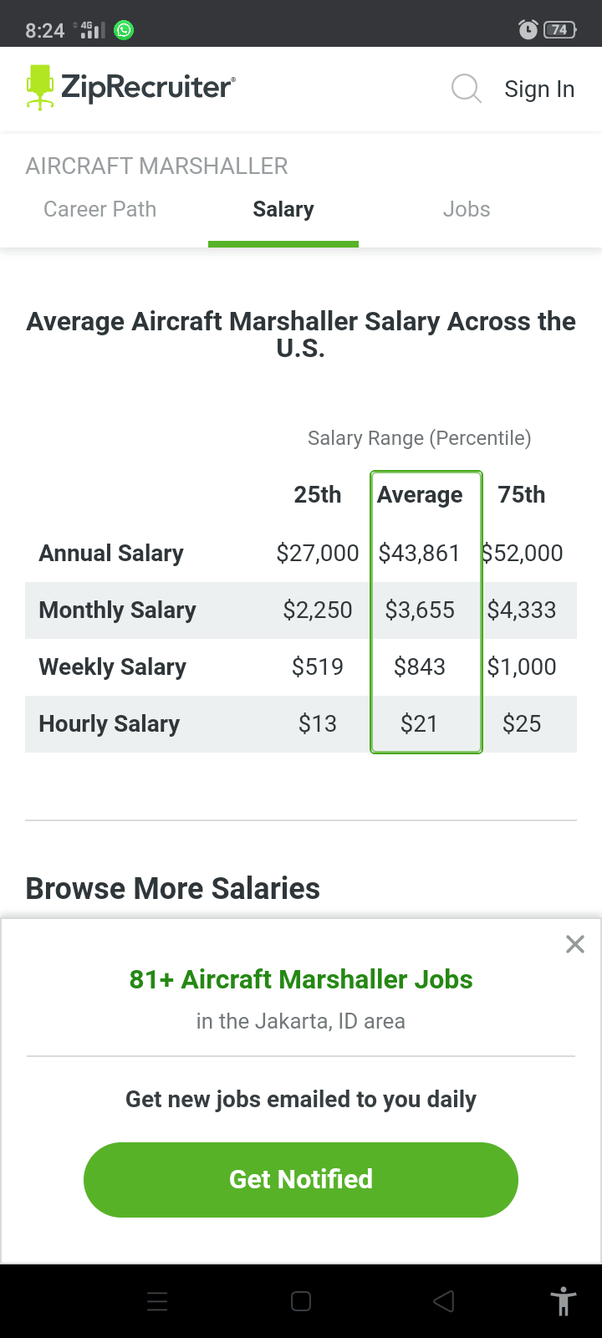Tap the Browse More Salaries heading
Image resolution: width=602 pixels, height=1338 pixels.
tap(173, 888)
